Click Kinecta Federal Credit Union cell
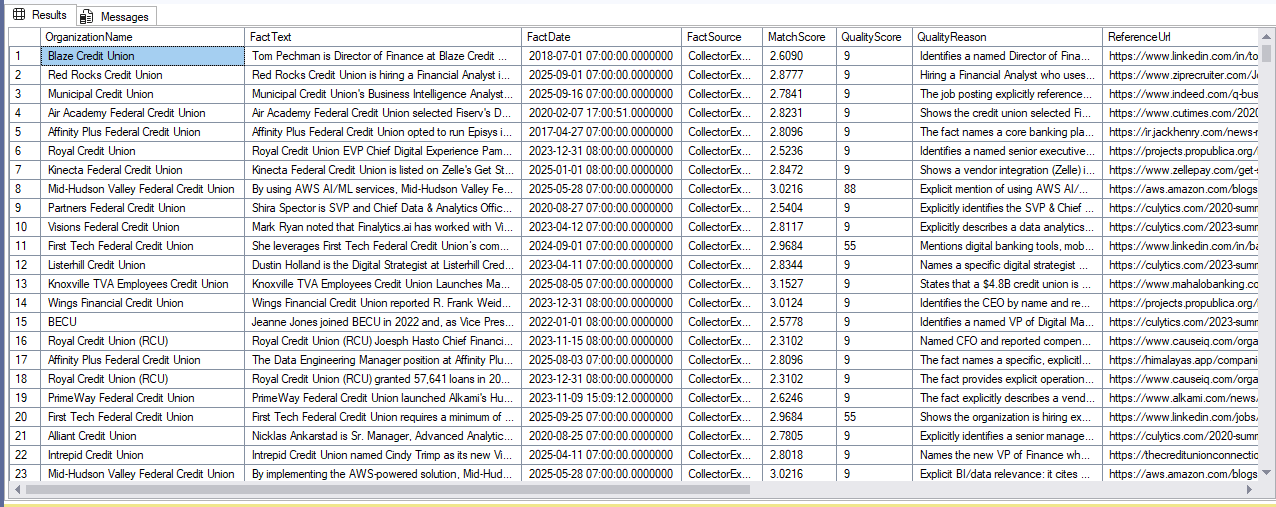1276x507 pixels. (143, 170)
